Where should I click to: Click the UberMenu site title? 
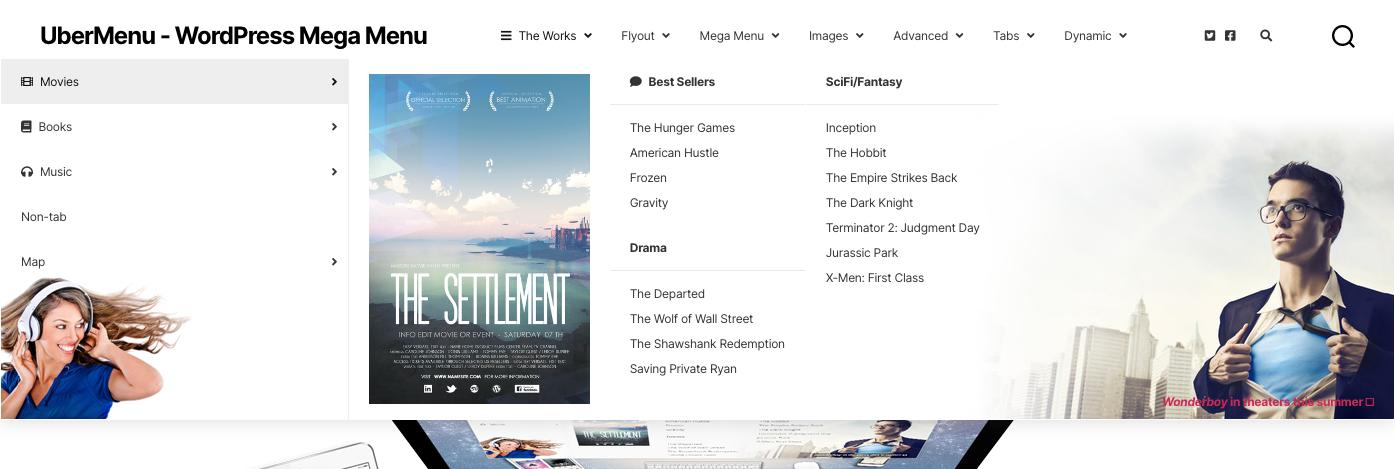coord(233,36)
